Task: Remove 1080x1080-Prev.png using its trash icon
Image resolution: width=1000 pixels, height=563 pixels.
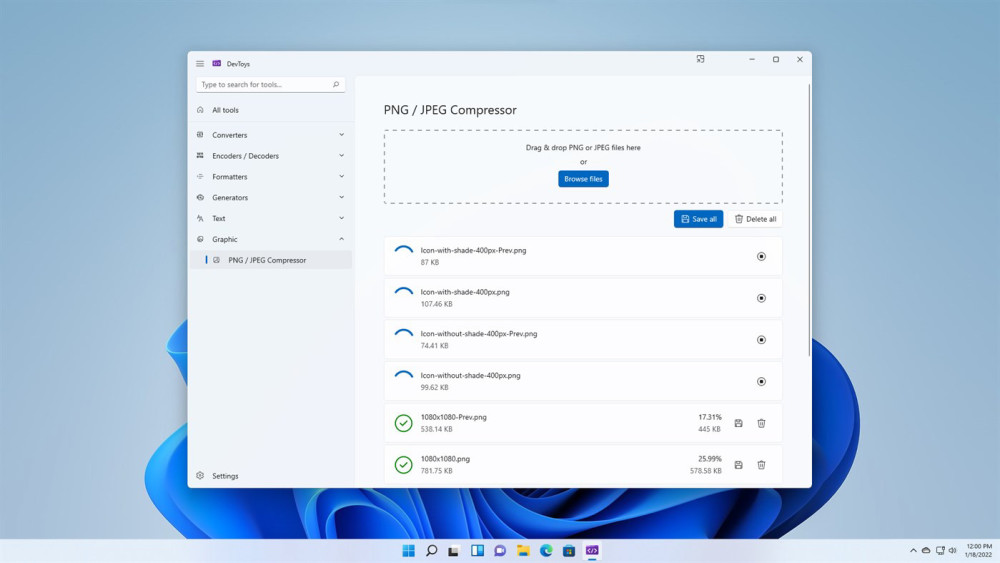Action: tap(761, 423)
